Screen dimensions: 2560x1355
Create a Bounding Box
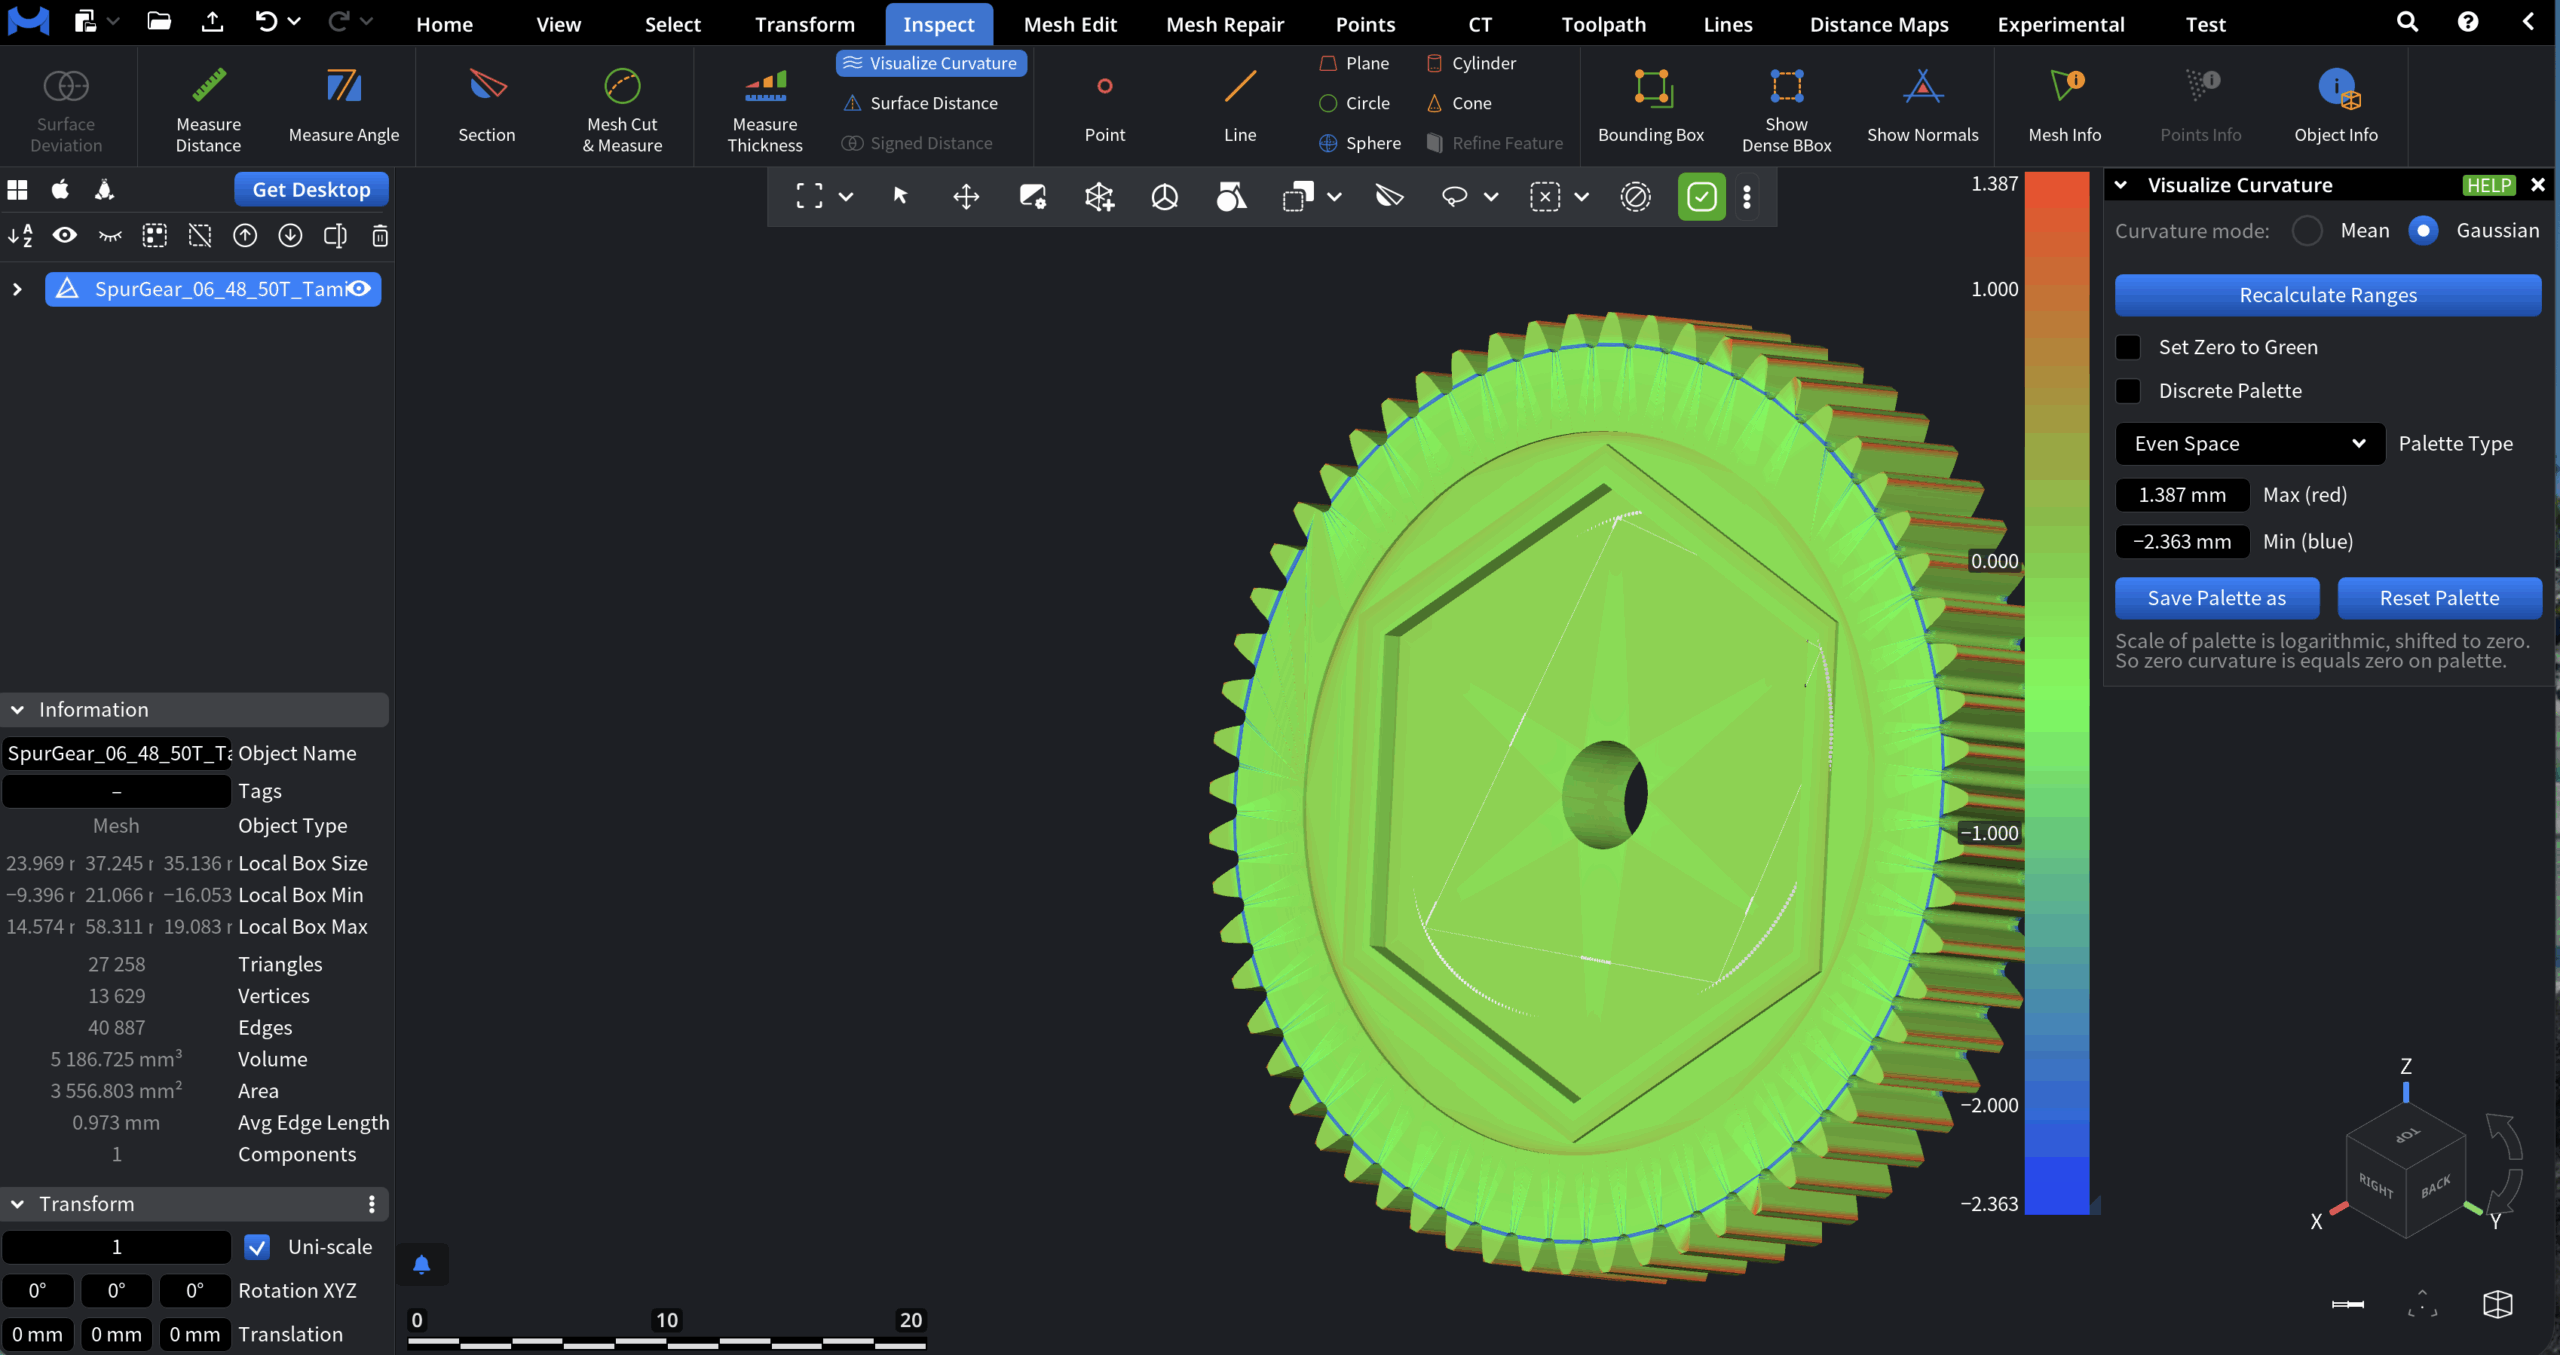pos(1649,107)
